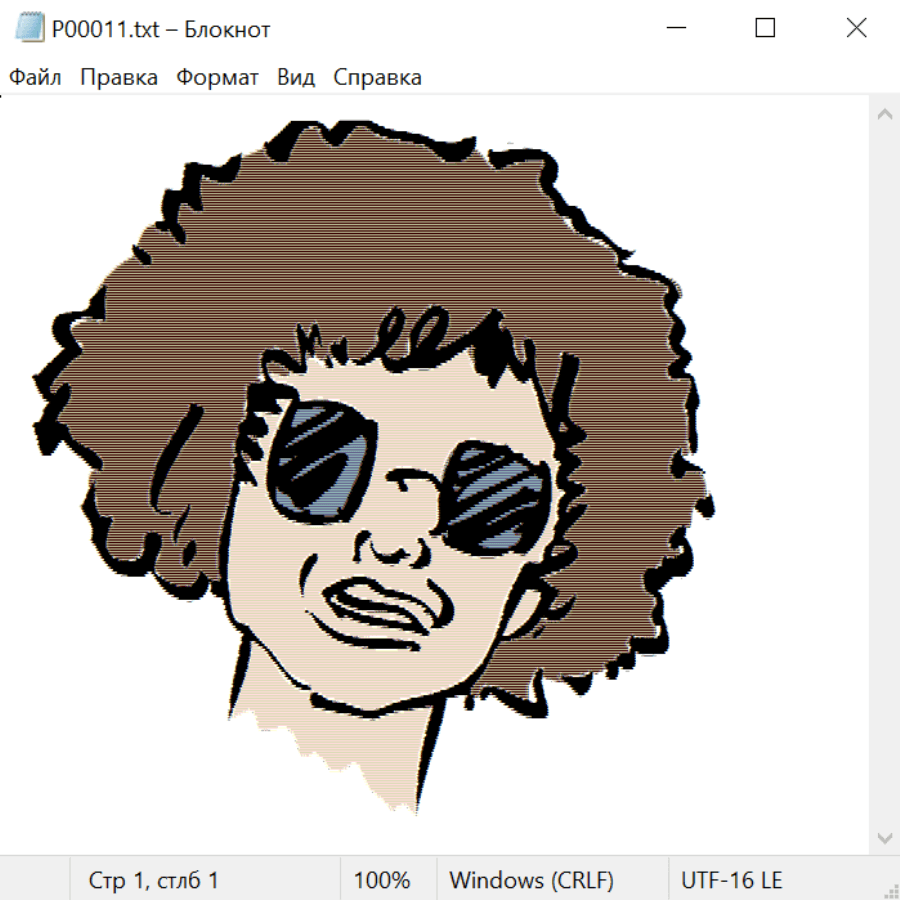
Task: Click the 100% zoom status indicator
Action: (382, 880)
